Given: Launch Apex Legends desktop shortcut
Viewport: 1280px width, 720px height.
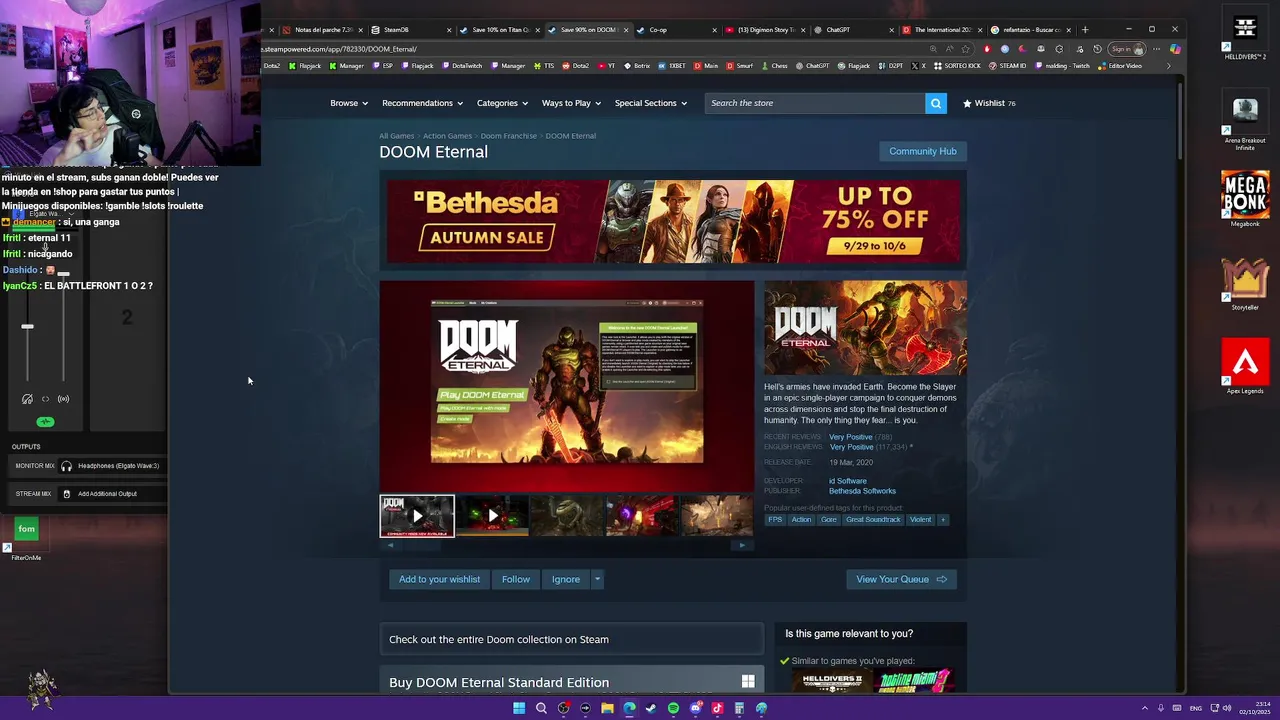Looking at the screenshot, I should (1245, 366).
